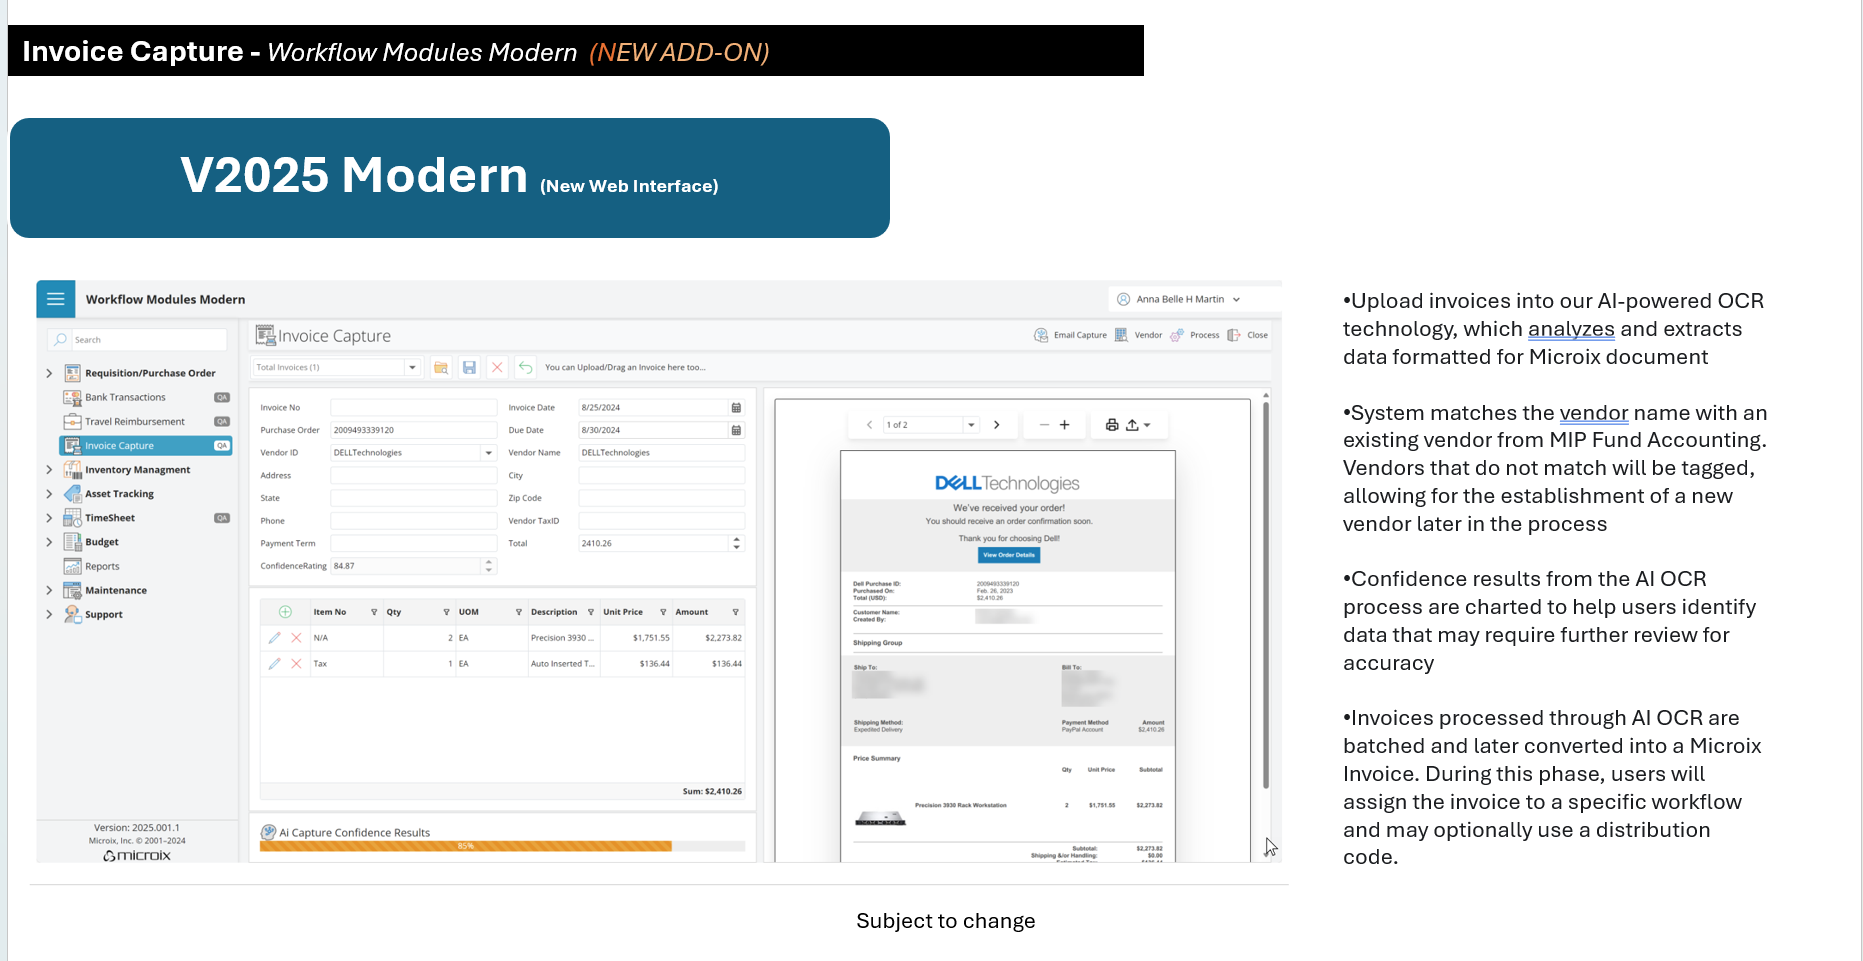
Task: Open the Total Invoices (1) dropdown
Action: pos(412,368)
